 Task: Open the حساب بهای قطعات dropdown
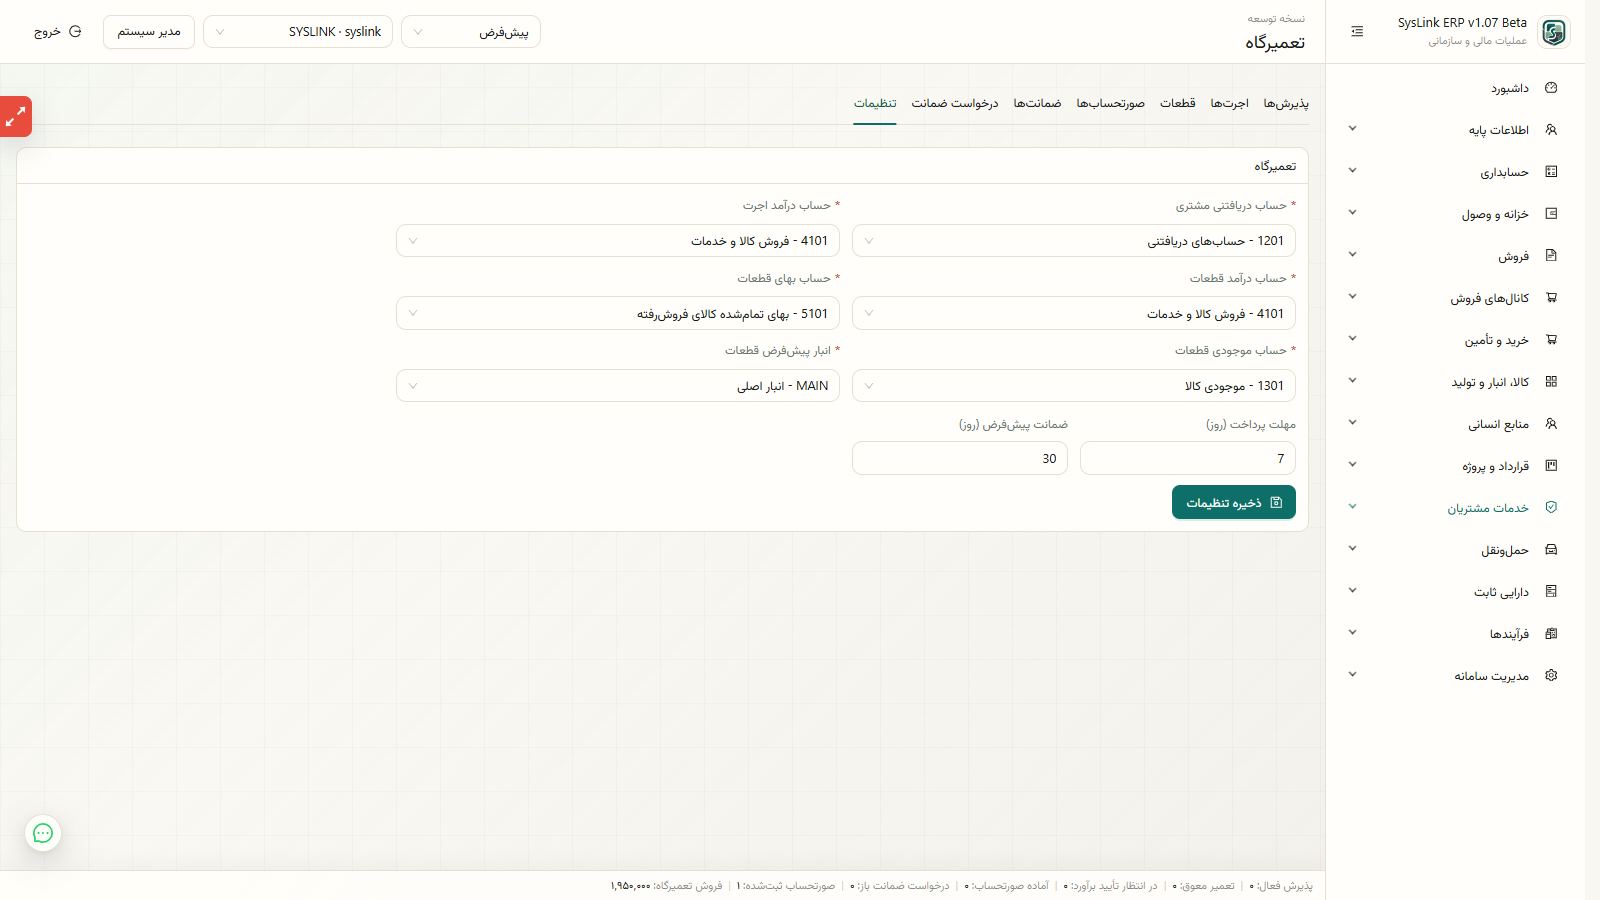618,314
